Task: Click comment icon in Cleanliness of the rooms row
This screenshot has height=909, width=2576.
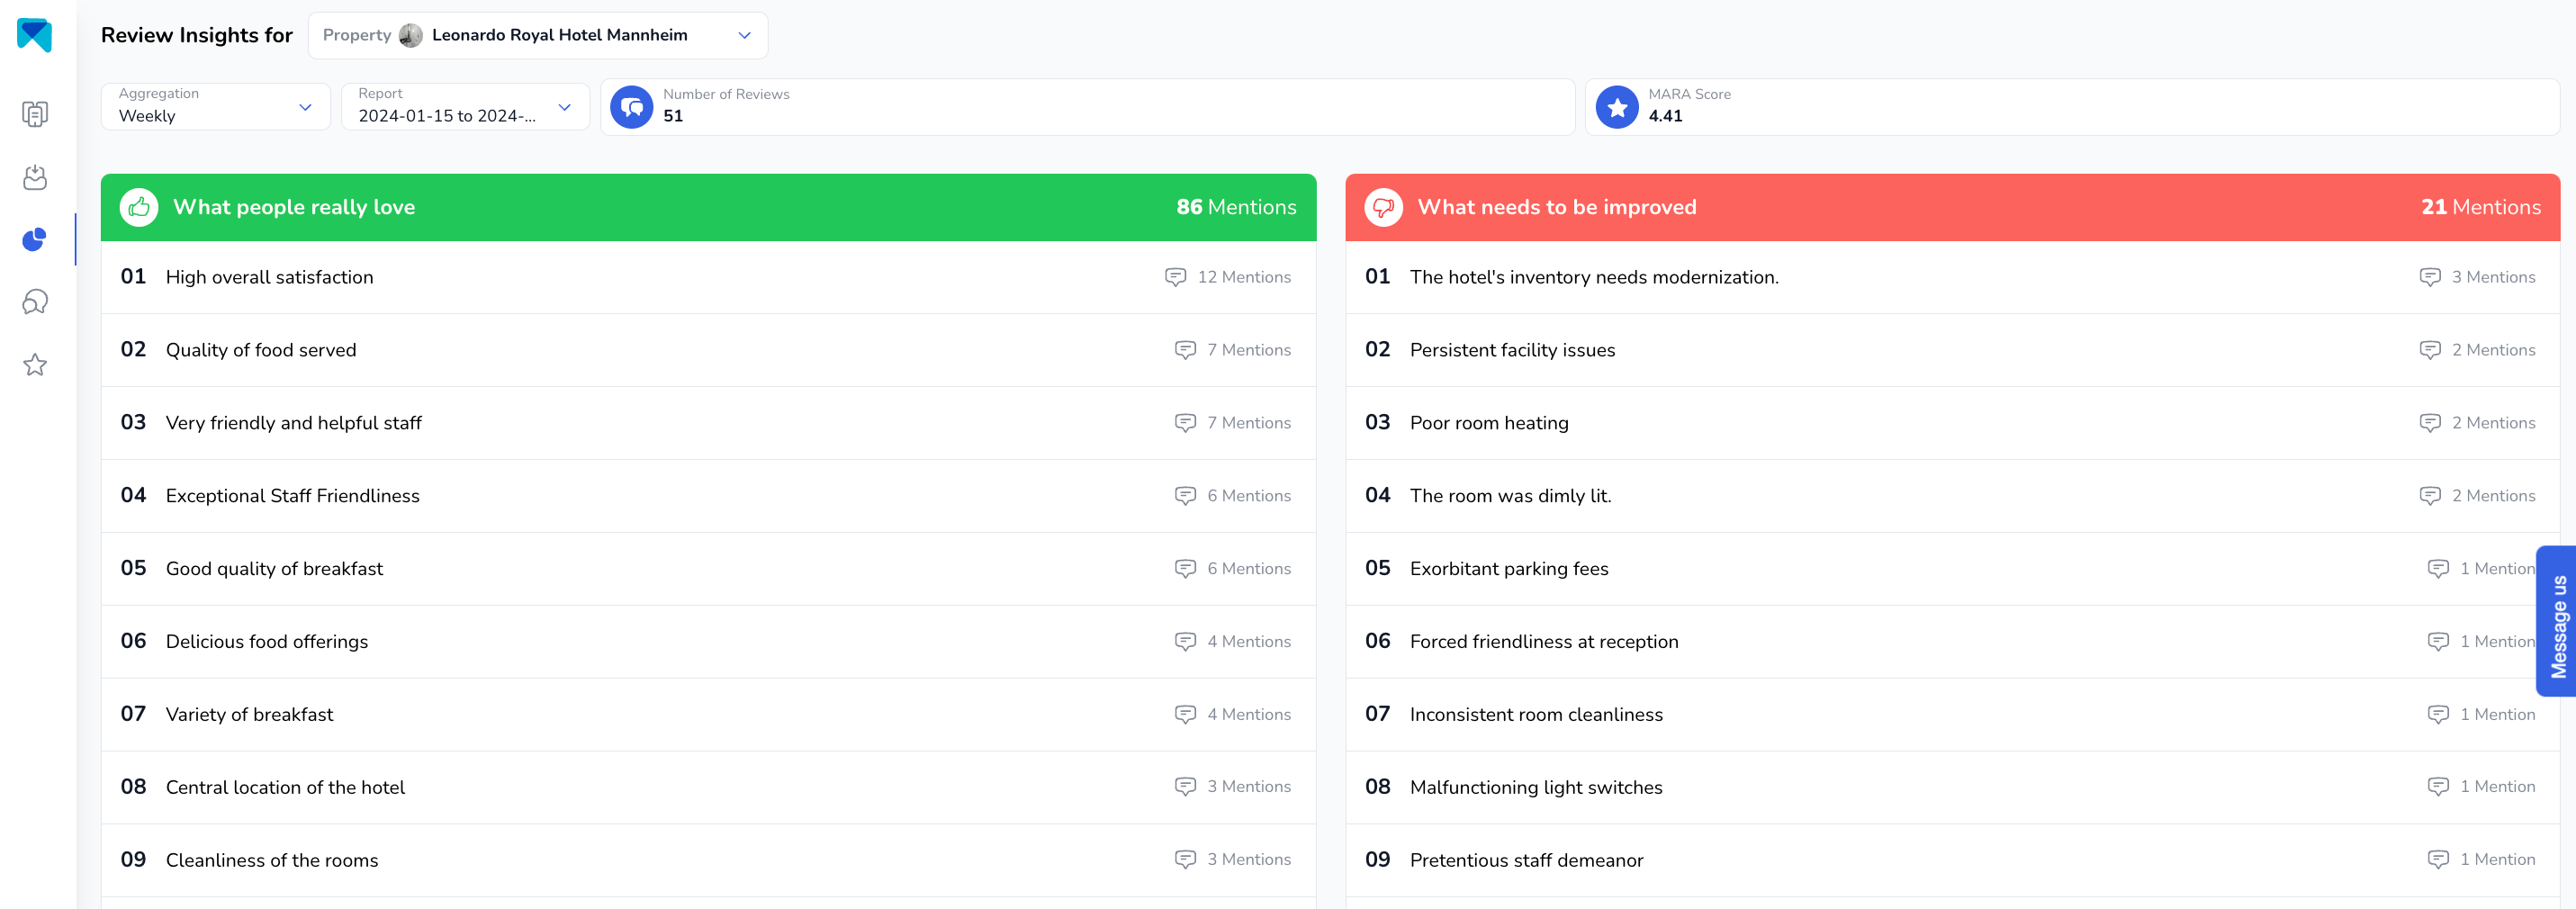Action: pyautogui.click(x=1185, y=860)
